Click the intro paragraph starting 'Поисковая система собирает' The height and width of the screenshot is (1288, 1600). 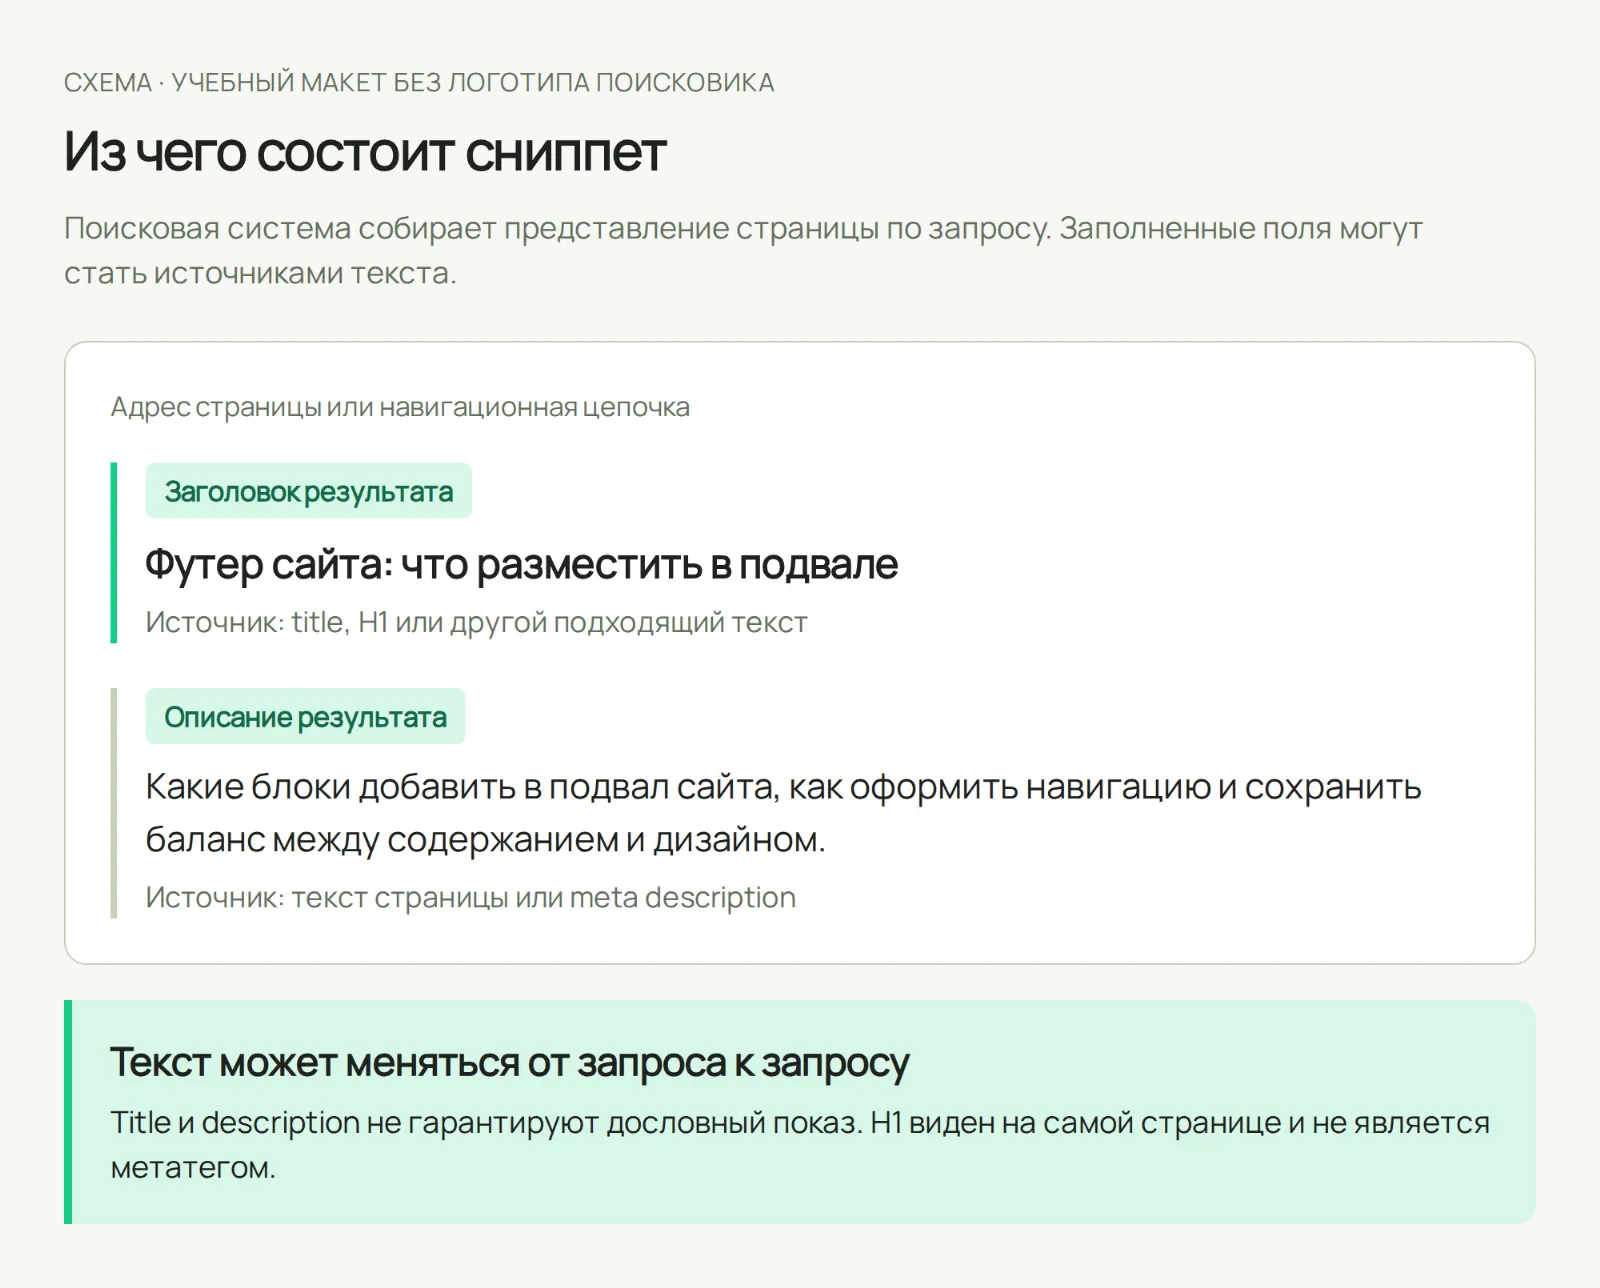coord(743,250)
